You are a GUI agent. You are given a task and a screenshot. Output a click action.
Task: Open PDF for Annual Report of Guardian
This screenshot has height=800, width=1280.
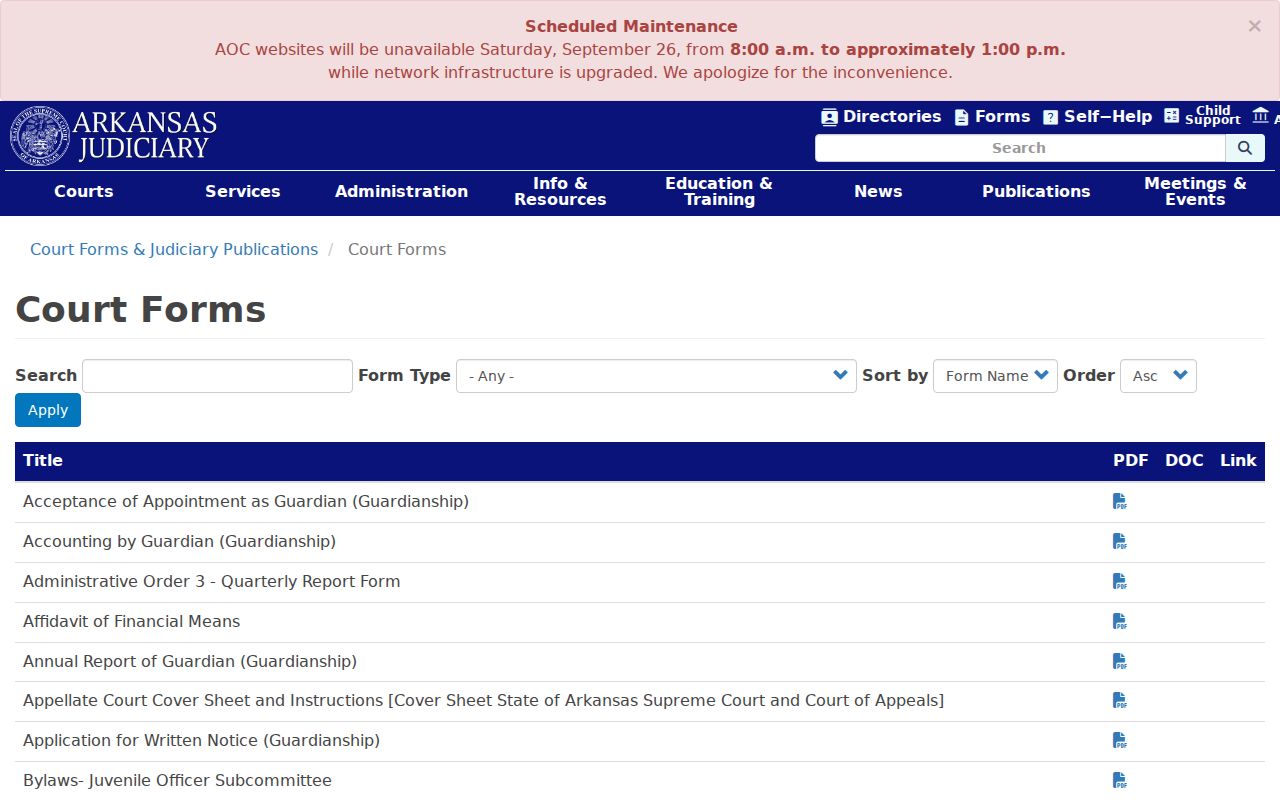tap(1120, 661)
